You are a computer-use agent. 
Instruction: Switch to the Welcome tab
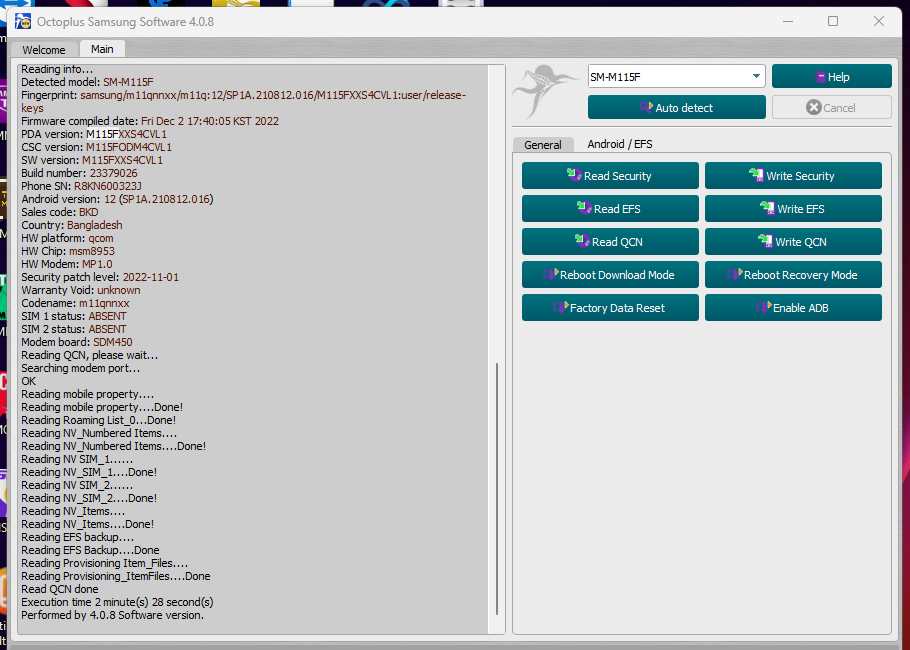[x=44, y=50]
